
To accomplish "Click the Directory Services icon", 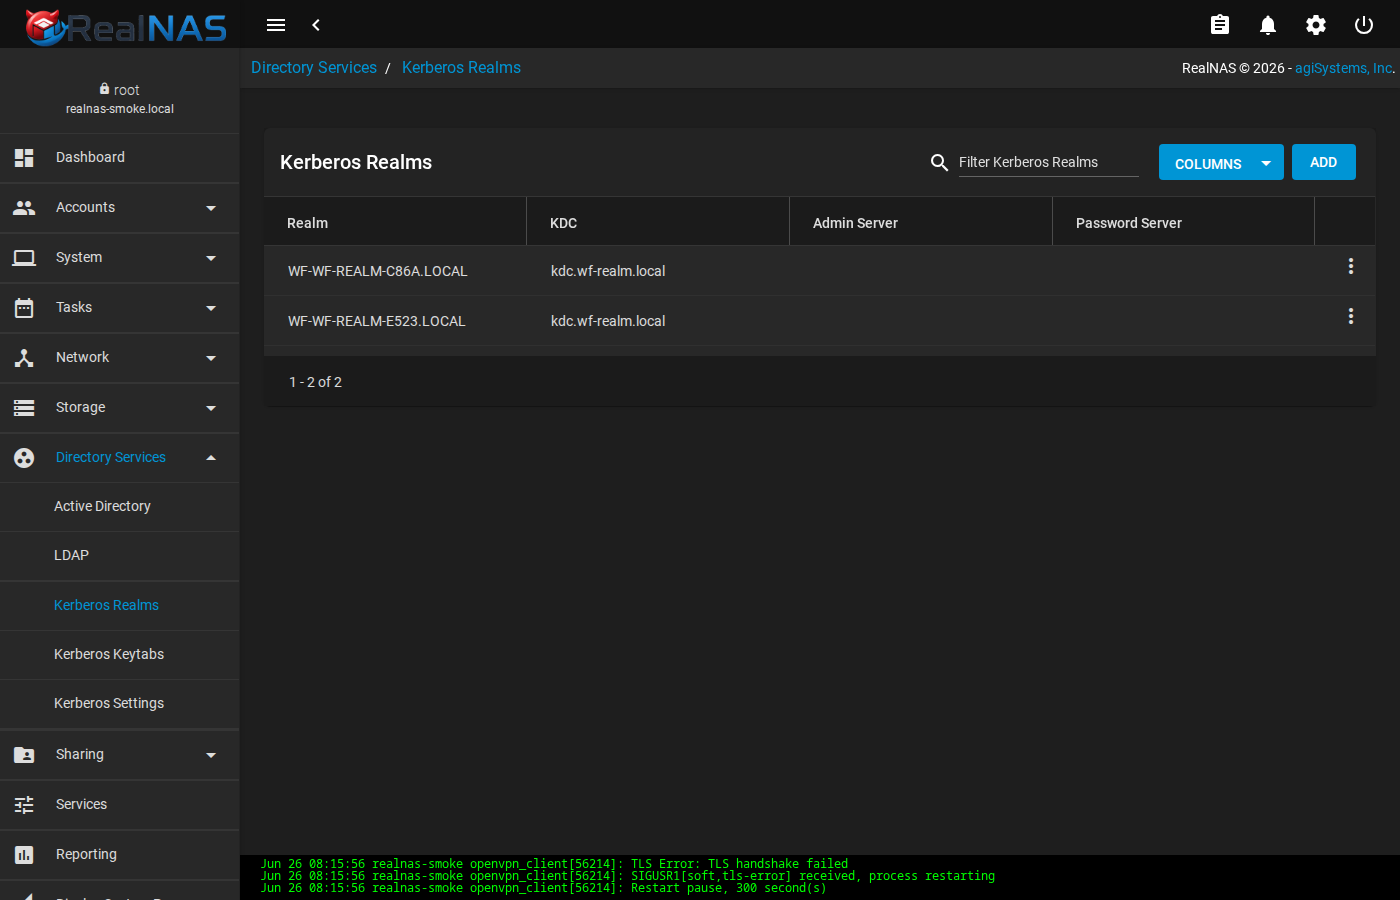I will click(24, 457).
